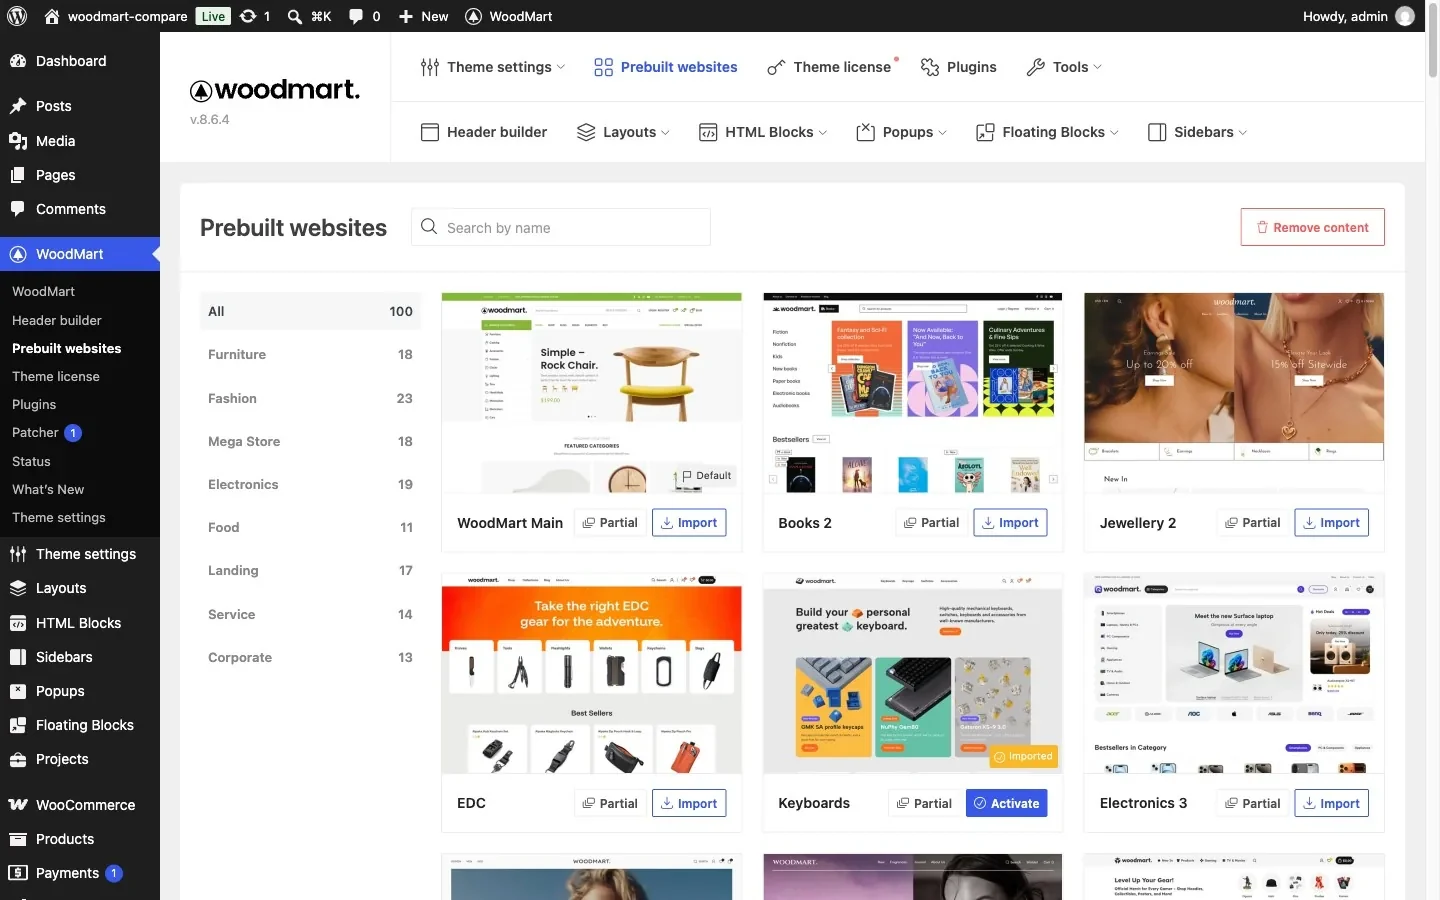Click the Media icon in sidebar
This screenshot has width=1440, height=900.
click(x=18, y=141)
